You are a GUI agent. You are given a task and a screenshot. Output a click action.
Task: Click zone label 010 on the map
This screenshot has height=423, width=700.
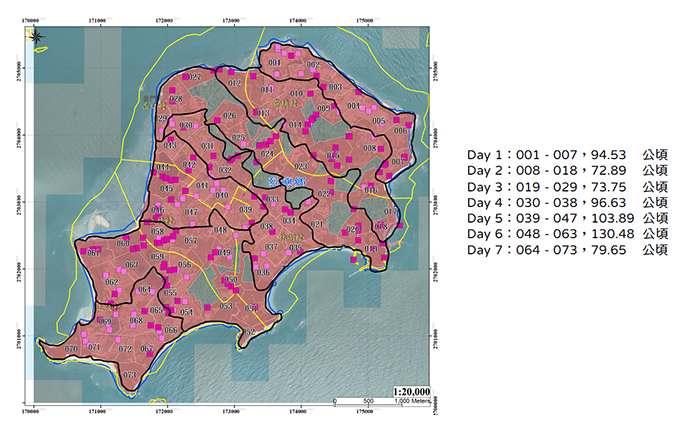point(296,93)
